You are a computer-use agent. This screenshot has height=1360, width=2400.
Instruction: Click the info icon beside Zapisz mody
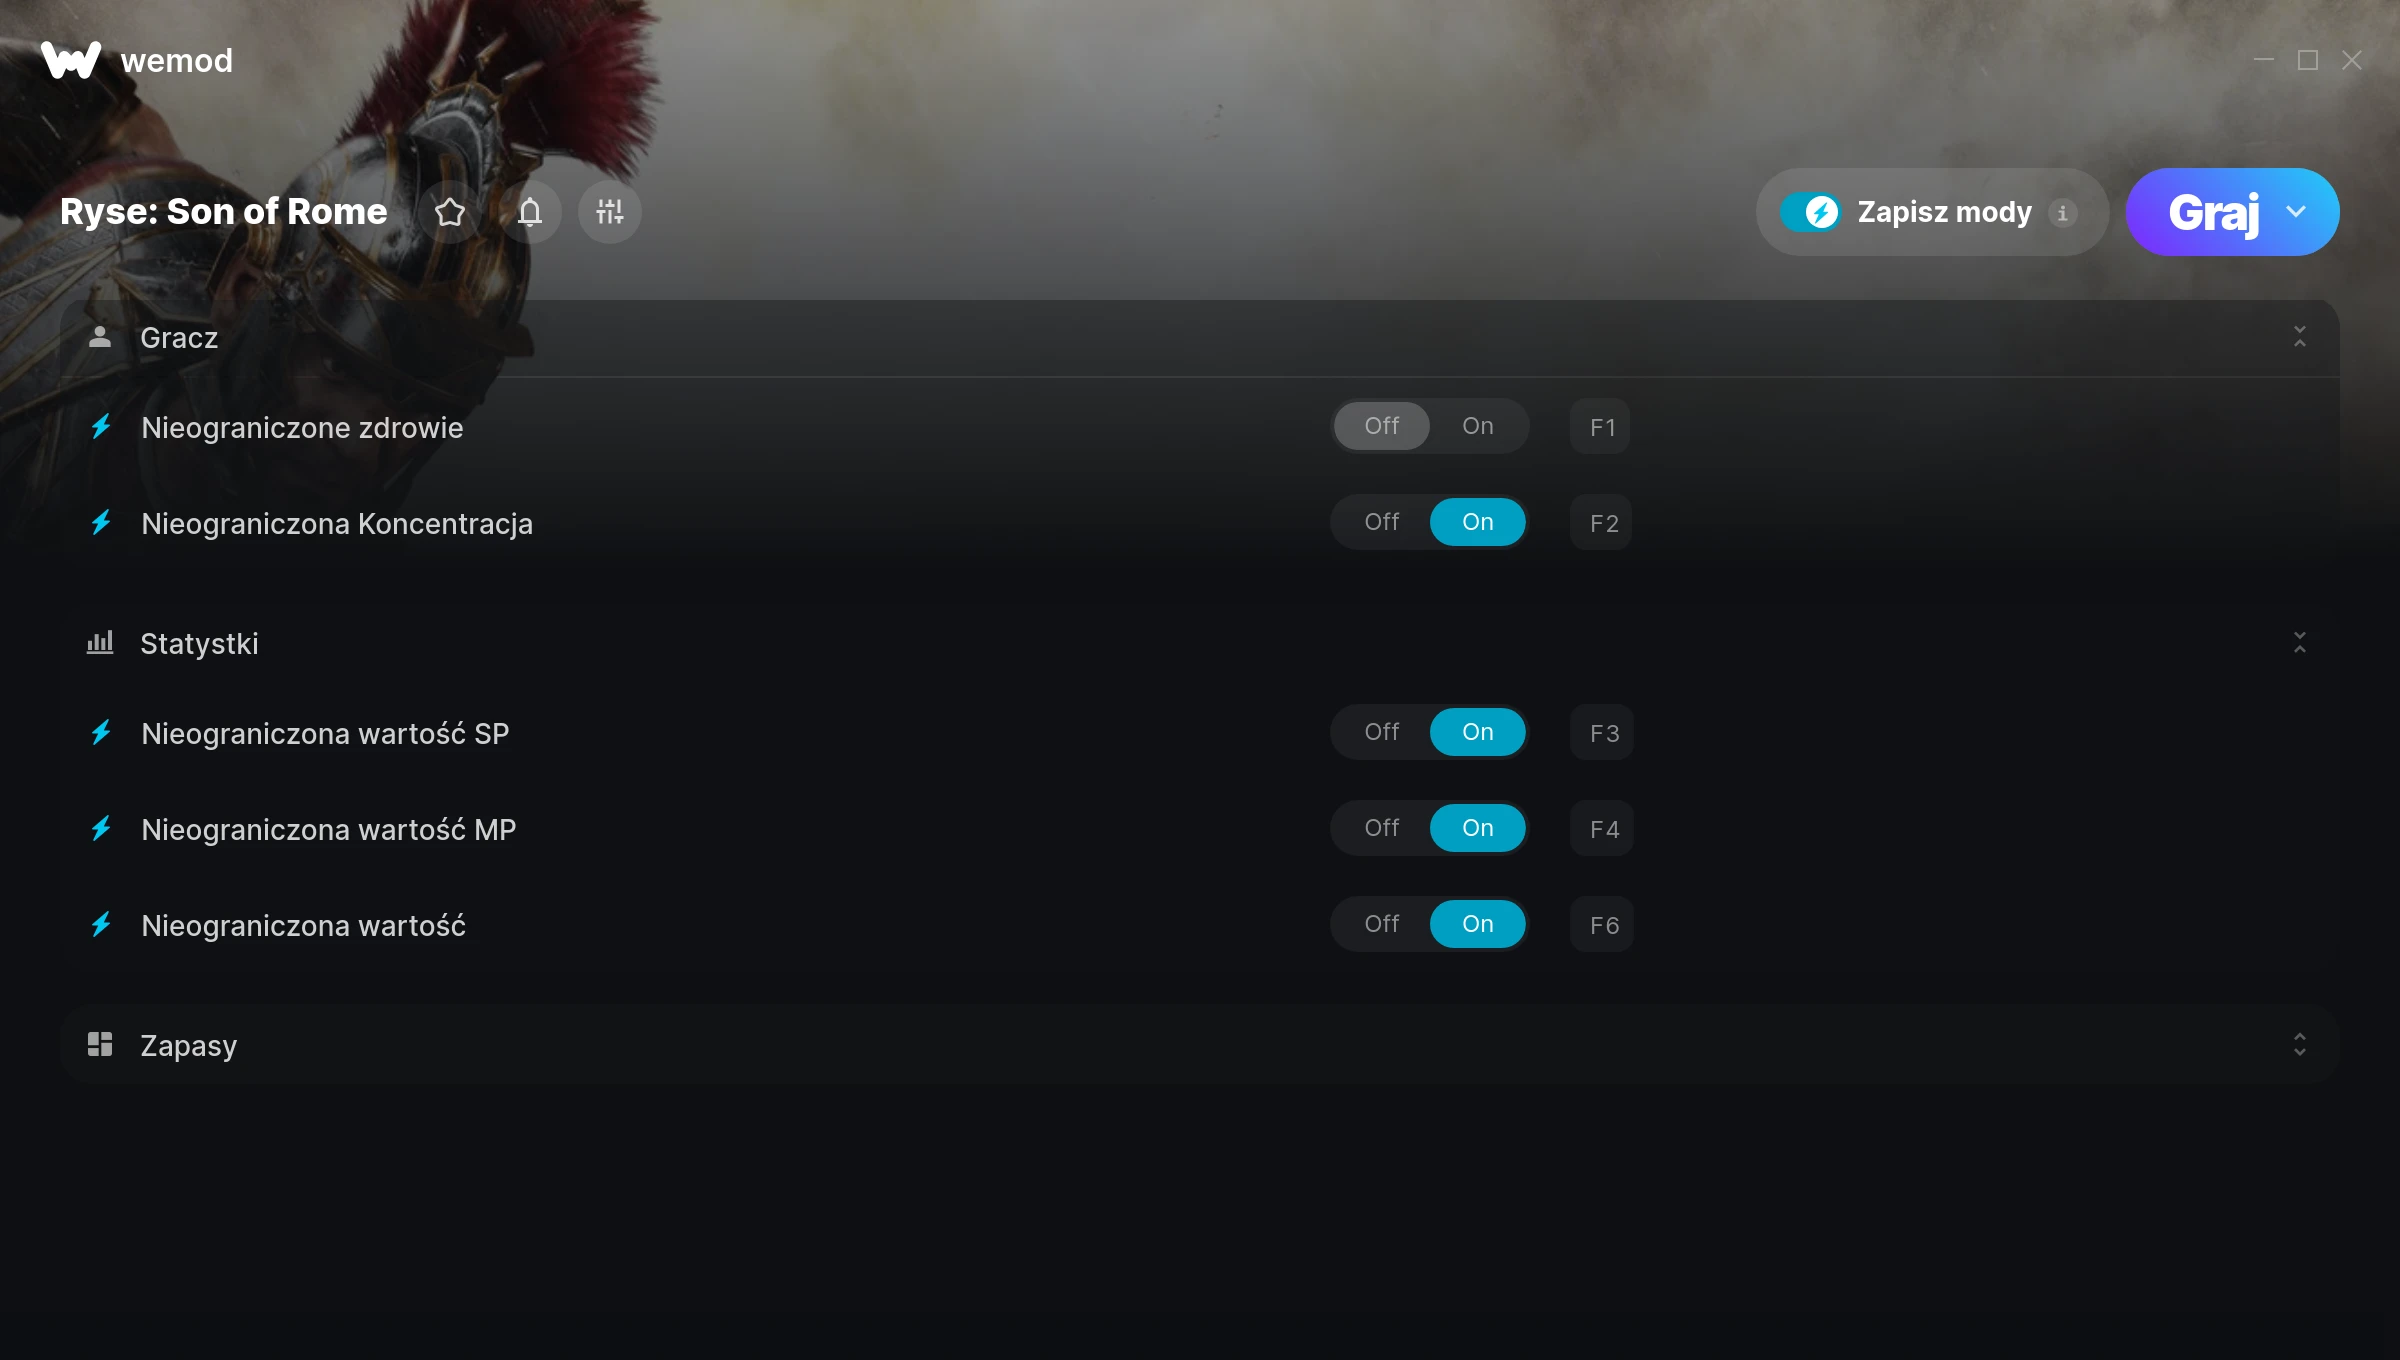pos(2062,213)
